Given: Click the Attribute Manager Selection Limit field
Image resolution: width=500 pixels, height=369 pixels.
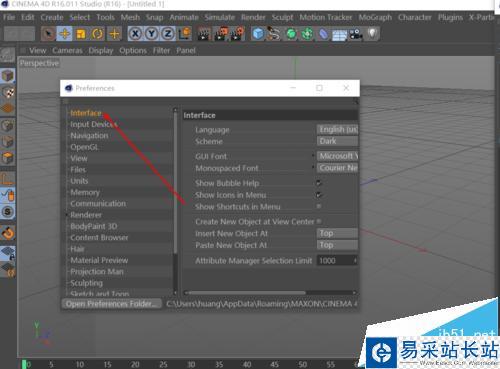Looking at the screenshot, I should (337, 261).
